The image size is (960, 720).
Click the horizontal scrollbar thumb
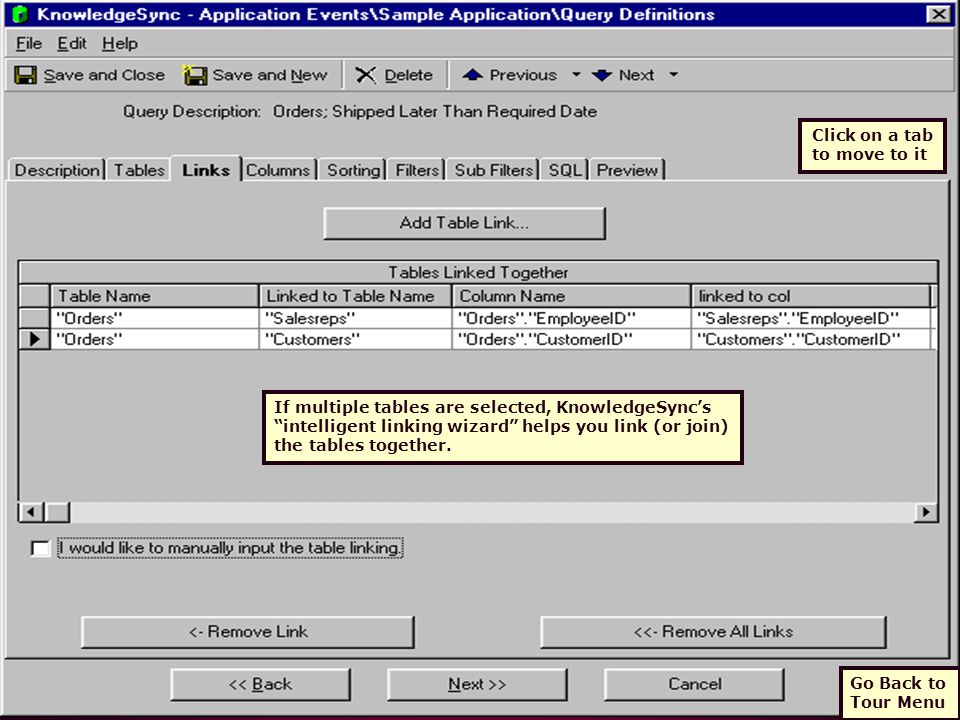click(57, 512)
